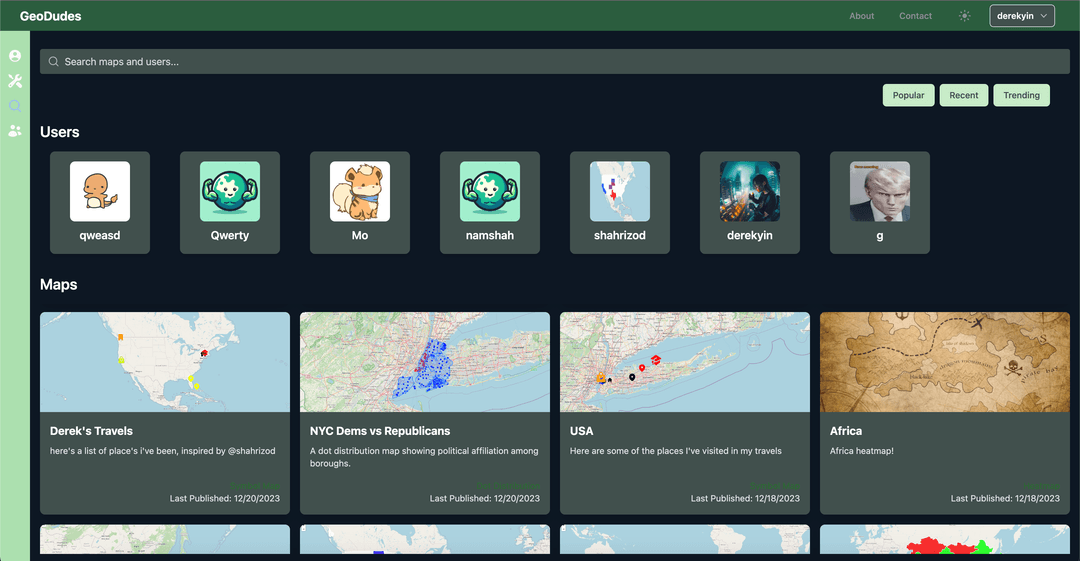This screenshot has width=1080, height=561.
Task: Open Derek's Travels map thumbnail
Action: pos(165,362)
